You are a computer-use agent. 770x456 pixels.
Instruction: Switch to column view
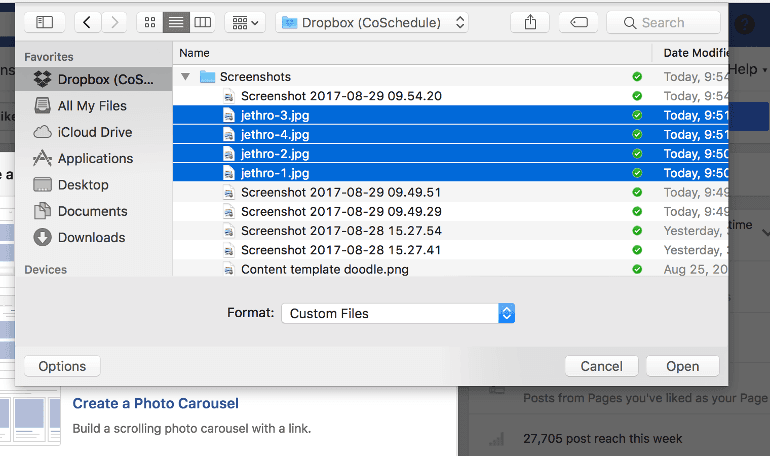point(203,22)
